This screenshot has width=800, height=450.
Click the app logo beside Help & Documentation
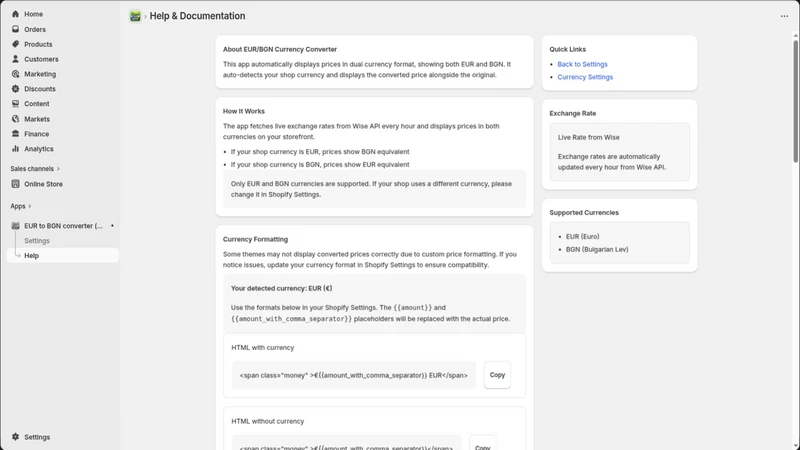(x=135, y=16)
